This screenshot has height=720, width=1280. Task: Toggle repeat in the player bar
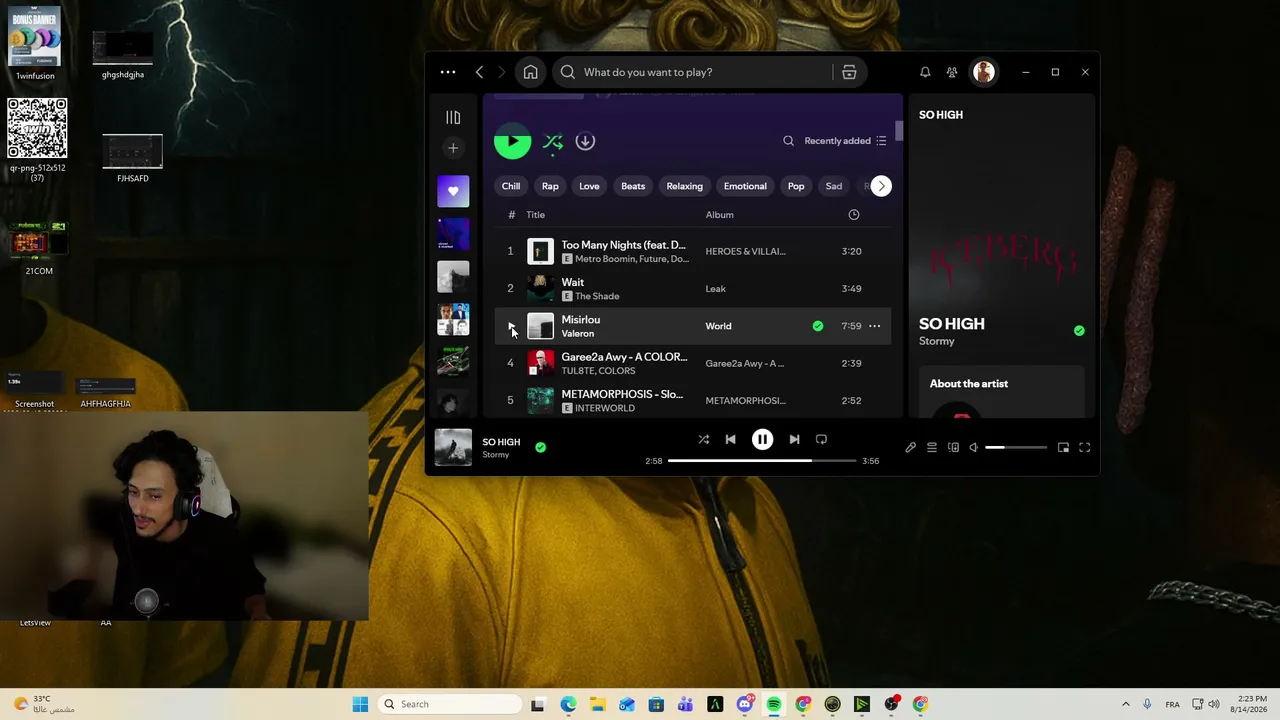(821, 439)
